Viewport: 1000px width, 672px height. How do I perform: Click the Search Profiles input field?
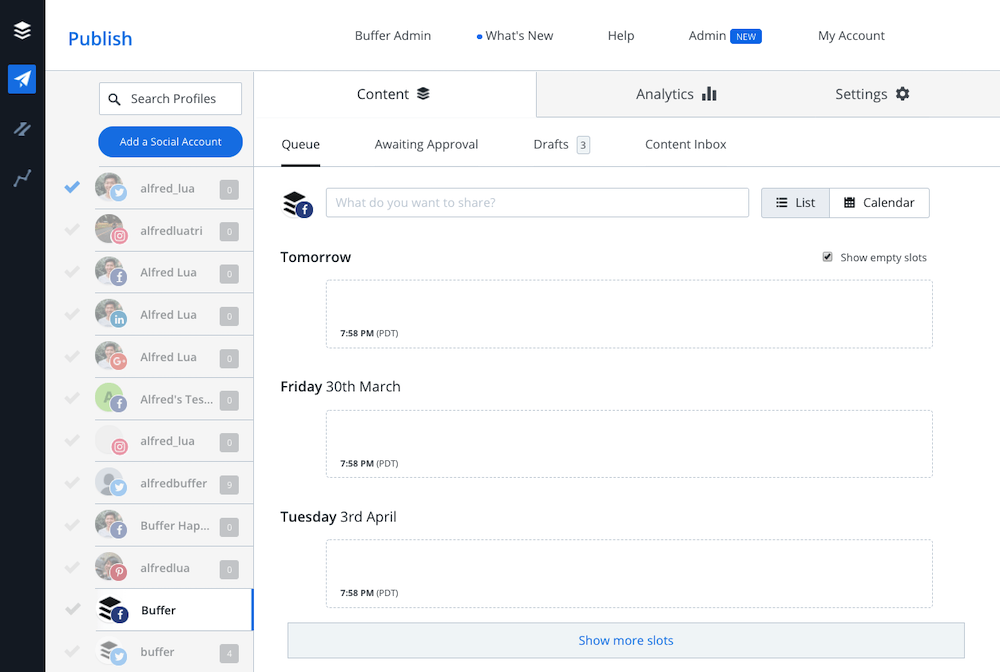(x=170, y=99)
